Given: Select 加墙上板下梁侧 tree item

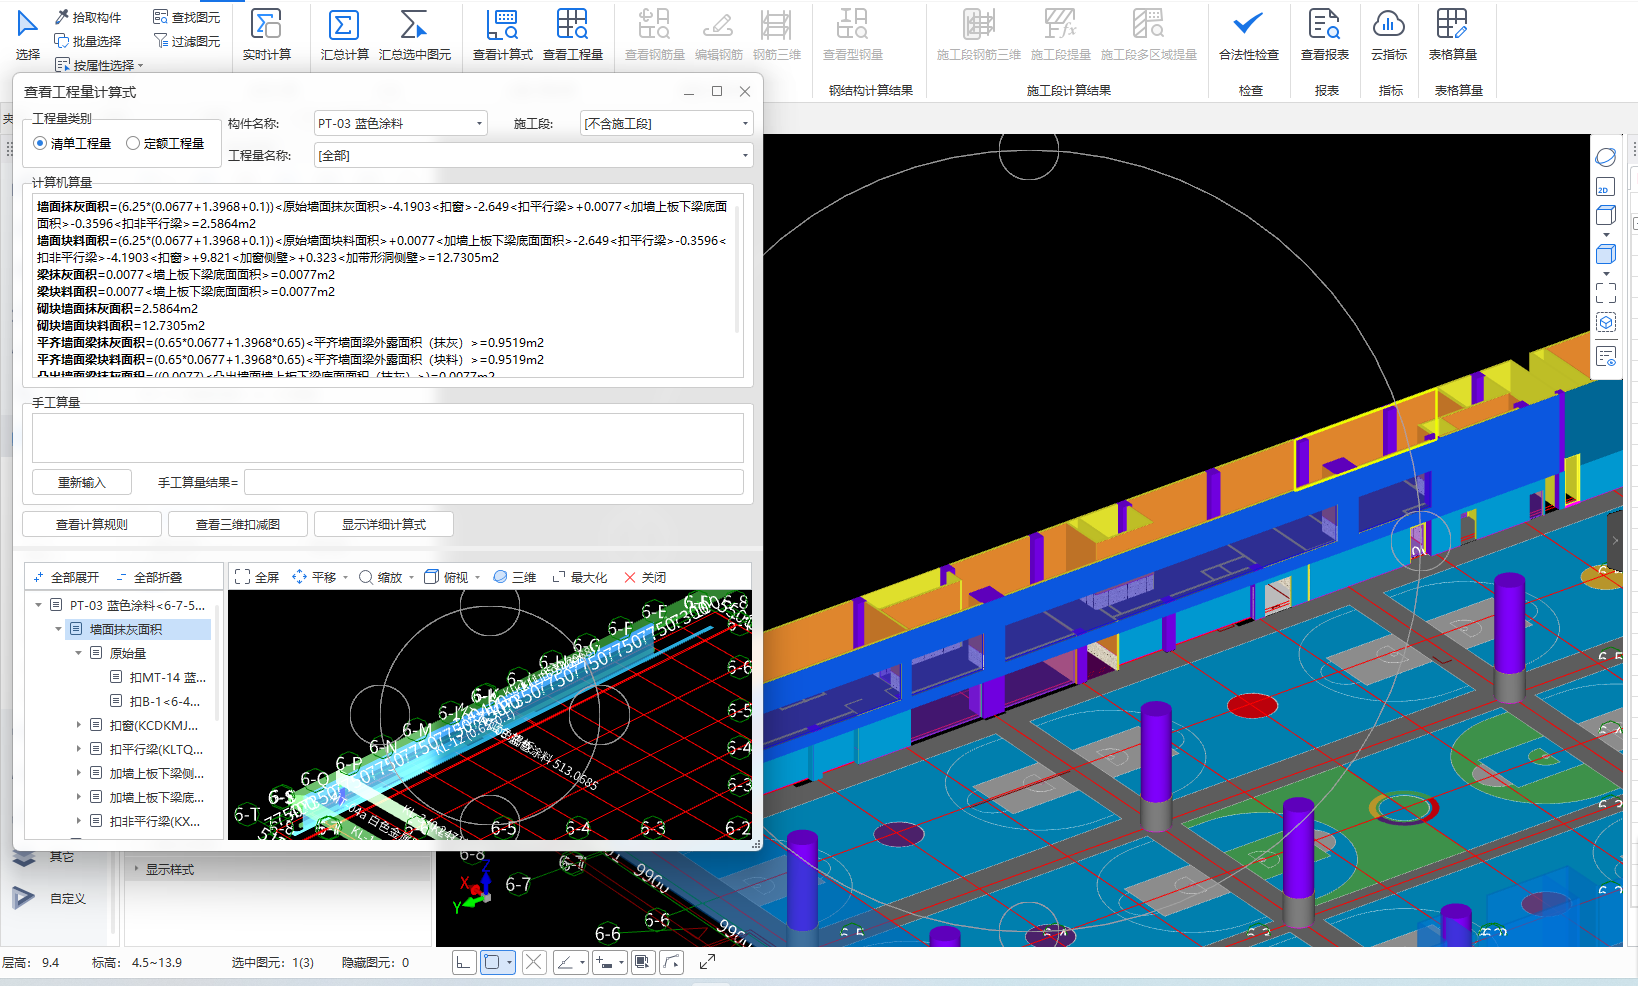Looking at the screenshot, I should [146, 773].
